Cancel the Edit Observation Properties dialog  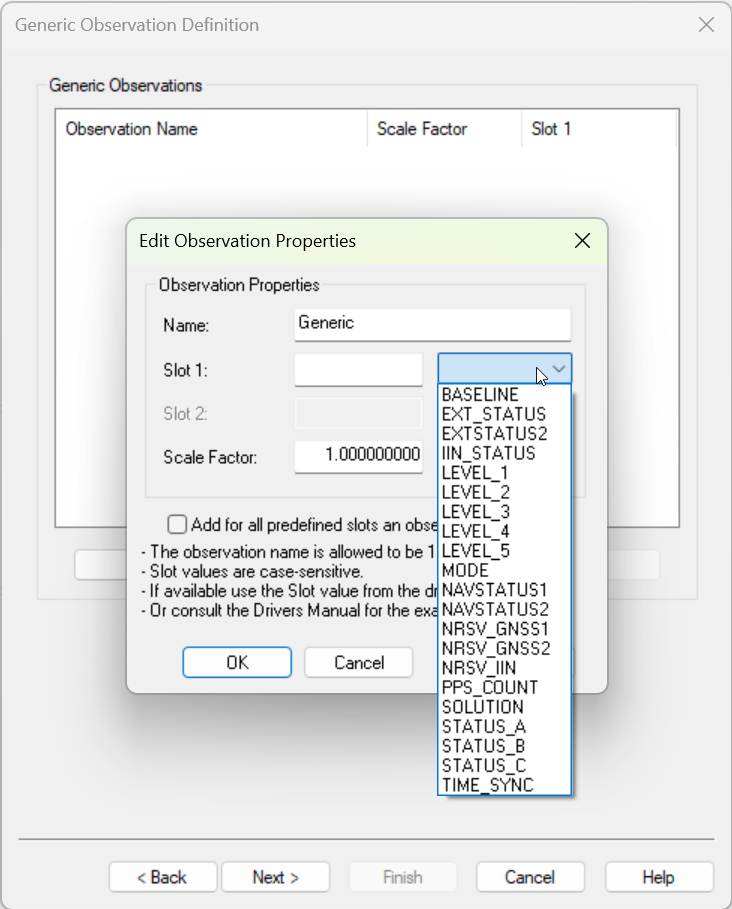pyautogui.click(x=359, y=662)
